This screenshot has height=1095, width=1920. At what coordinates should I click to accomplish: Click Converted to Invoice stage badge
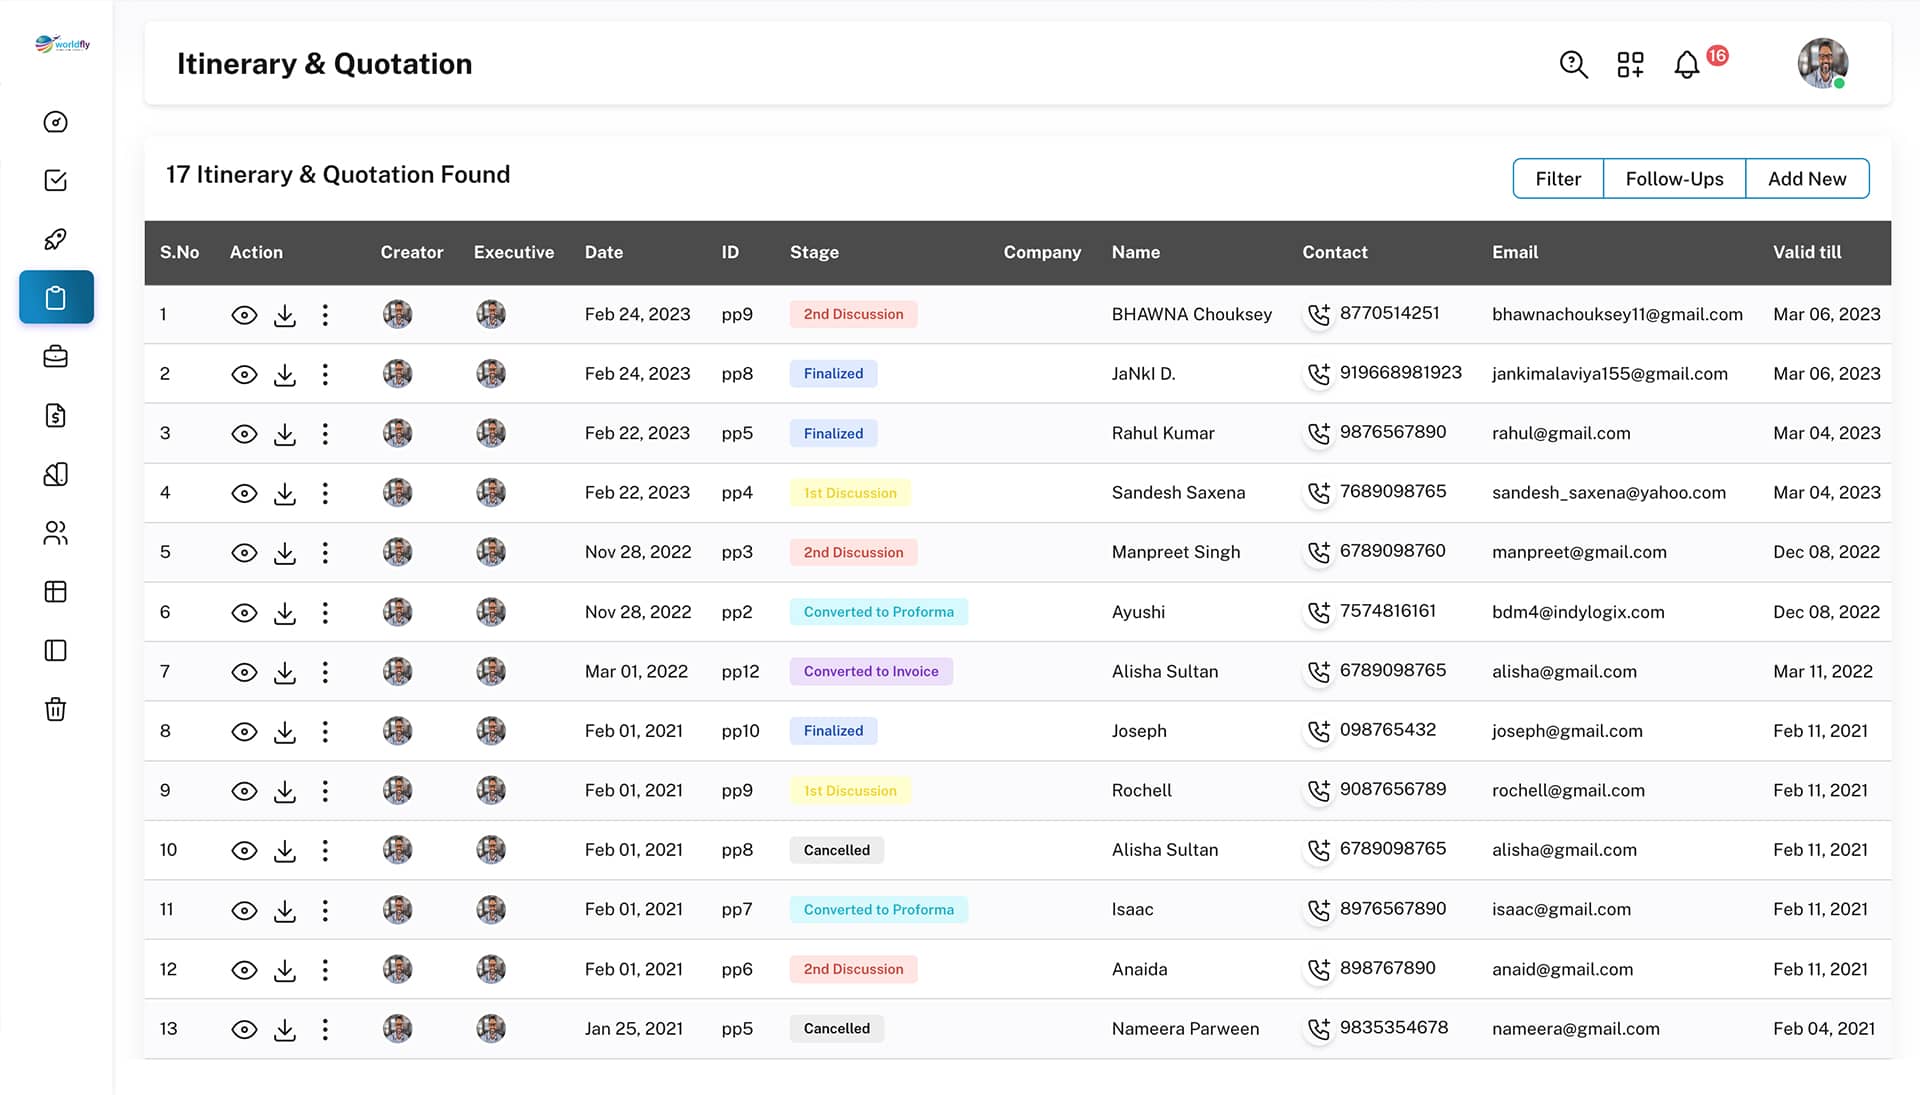pyautogui.click(x=871, y=672)
